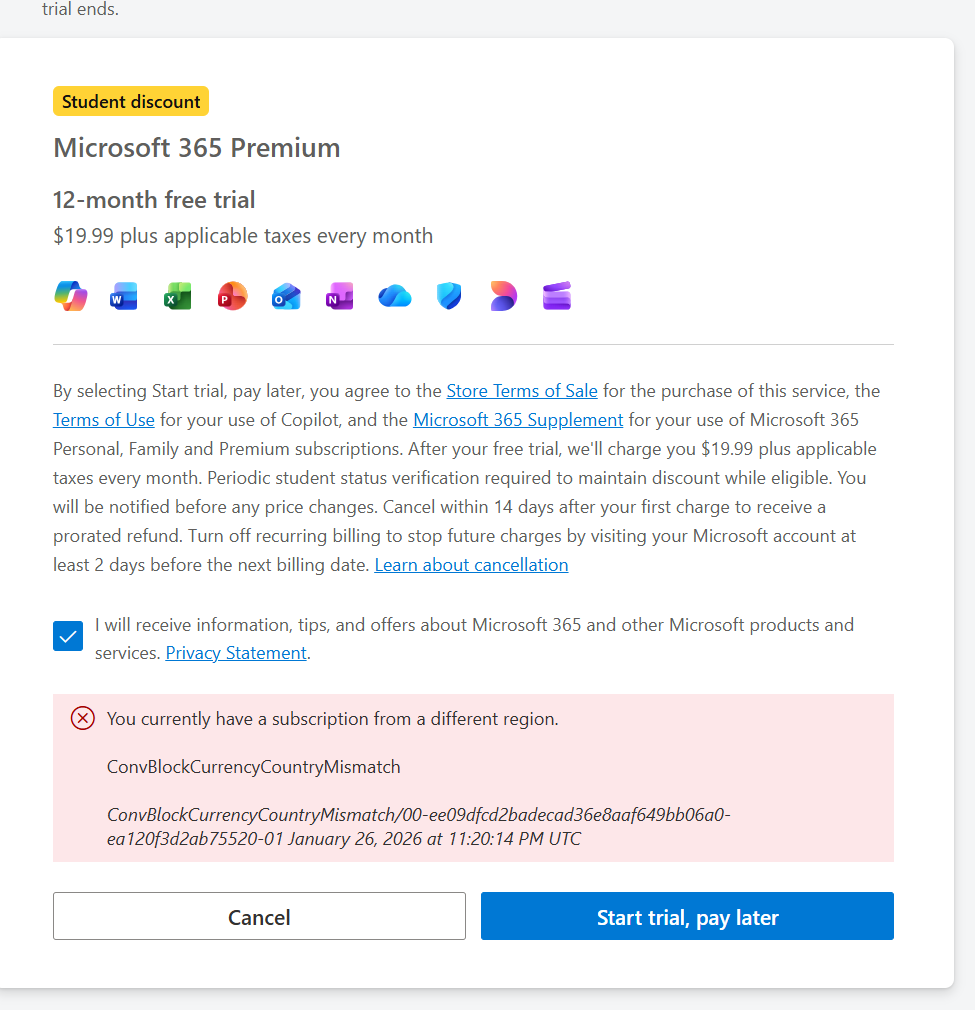Click the Copilot app icon
The image size is (975, 1010).
click(x=70, y=296)
